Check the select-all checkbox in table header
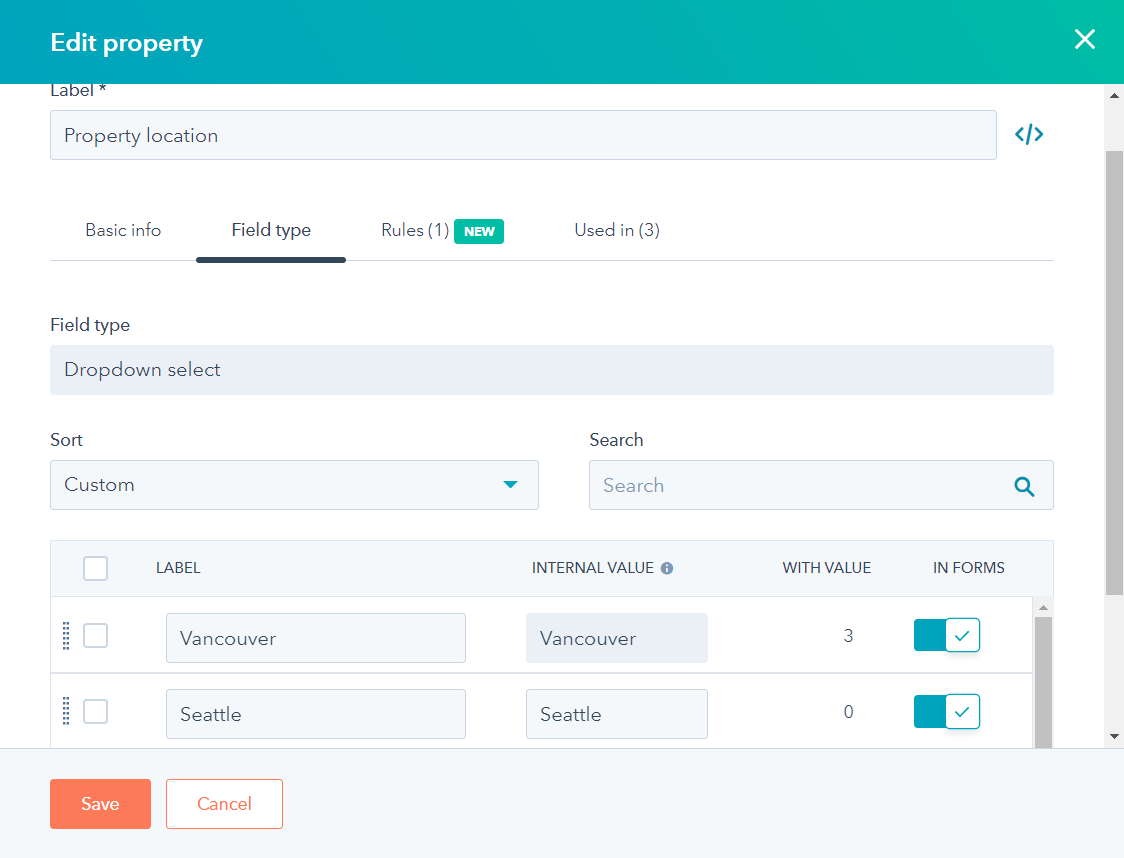Image resolution: width=1124 pixels, height=858 pixels. coord(95,567)
